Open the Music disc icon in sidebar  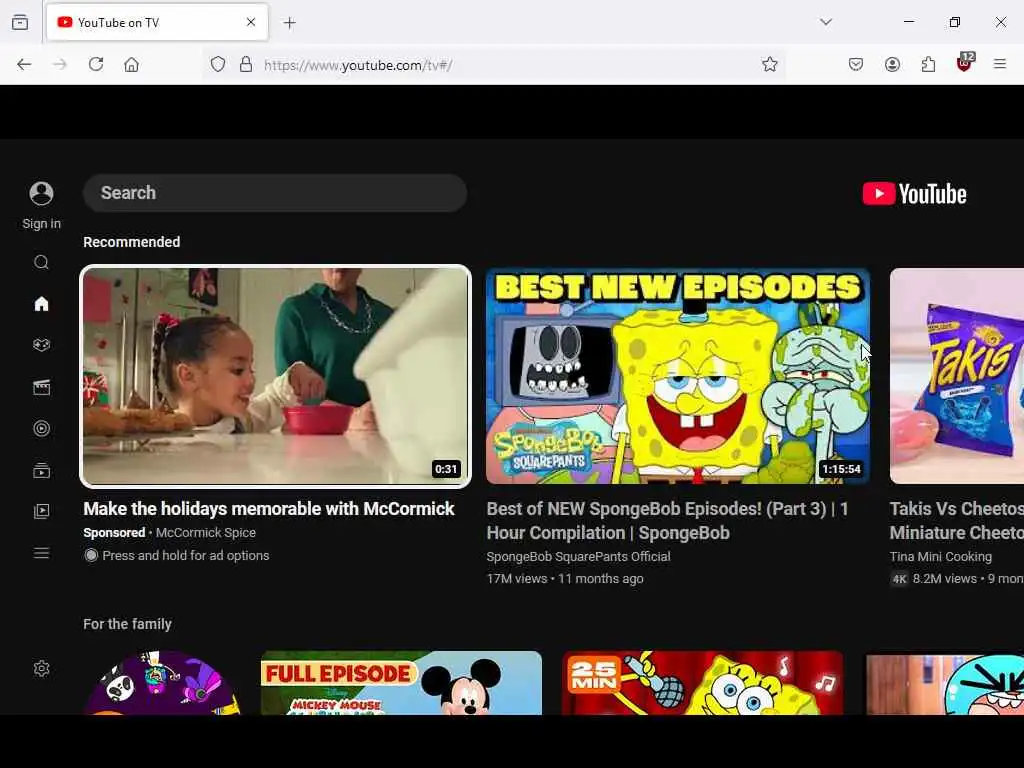pos(41,428)
